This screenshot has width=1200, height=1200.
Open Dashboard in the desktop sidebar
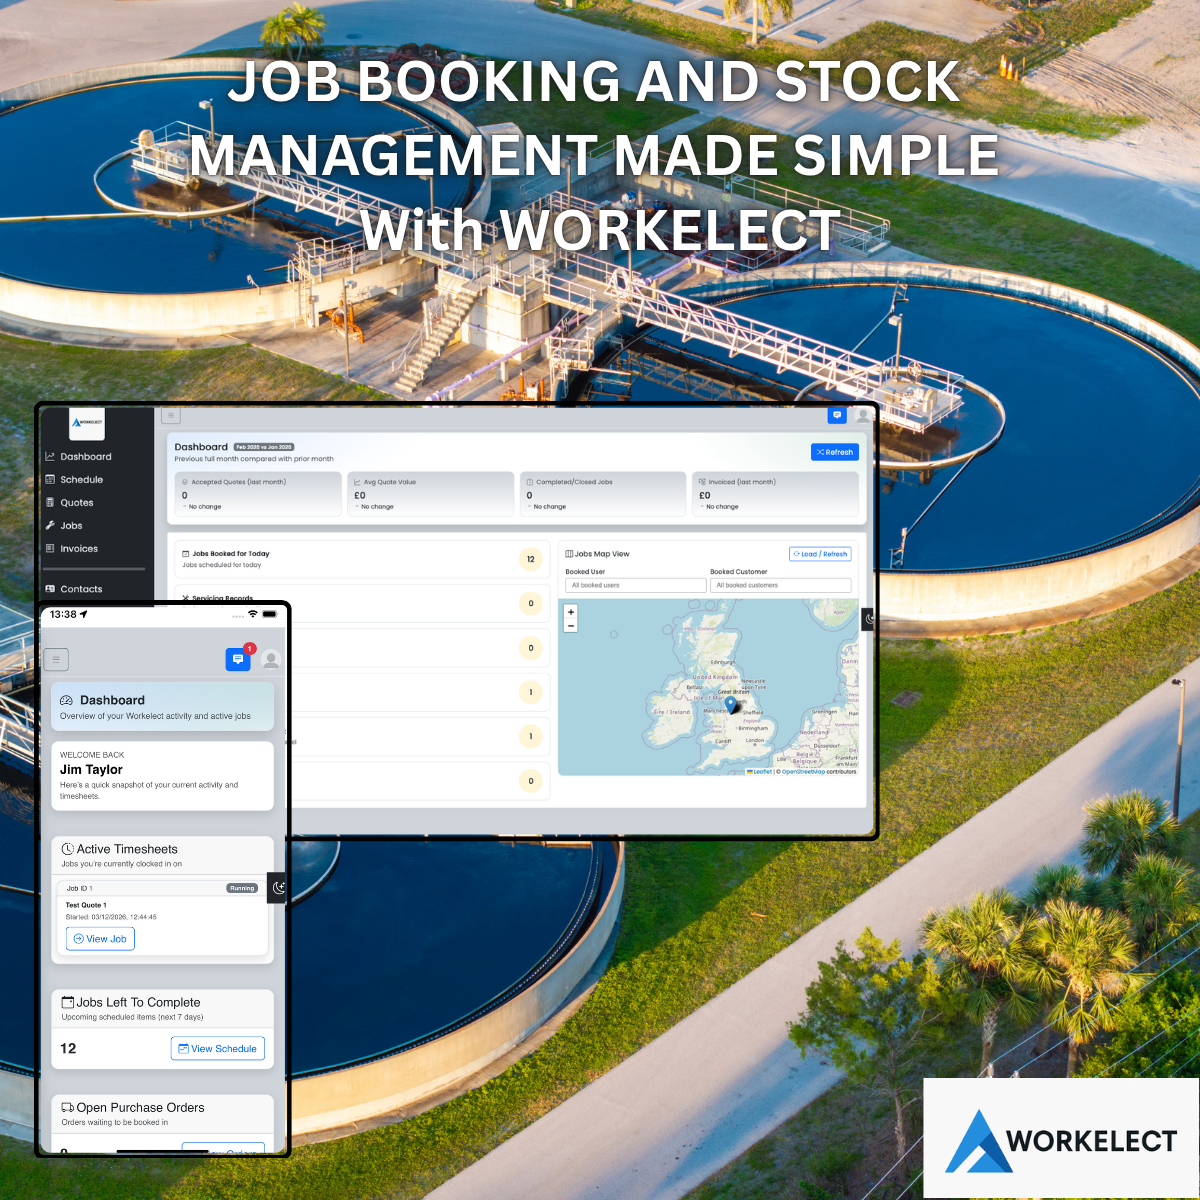78,457
